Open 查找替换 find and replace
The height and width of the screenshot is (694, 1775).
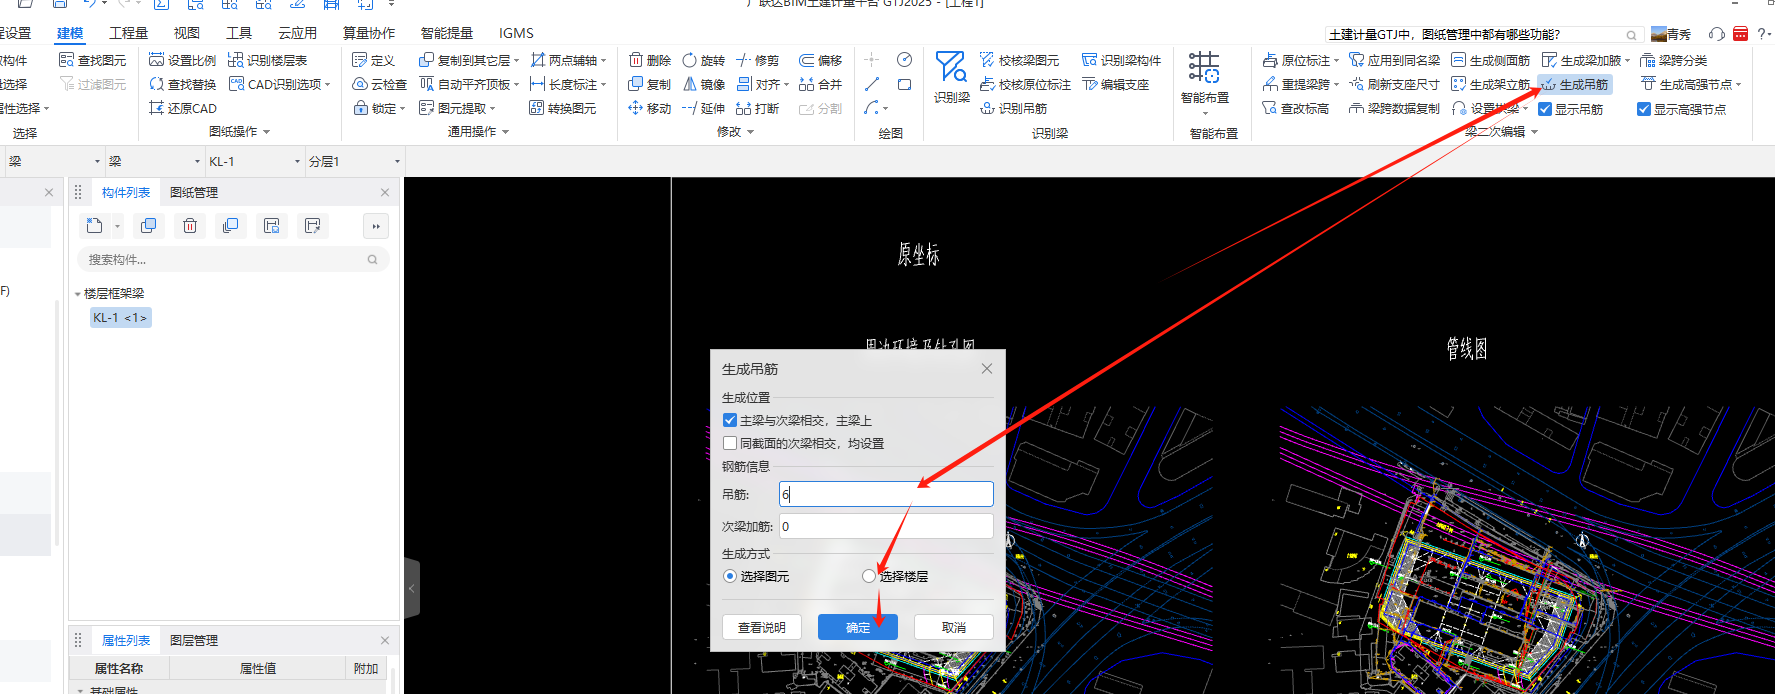pyautogui.click(x=182, y=84)
